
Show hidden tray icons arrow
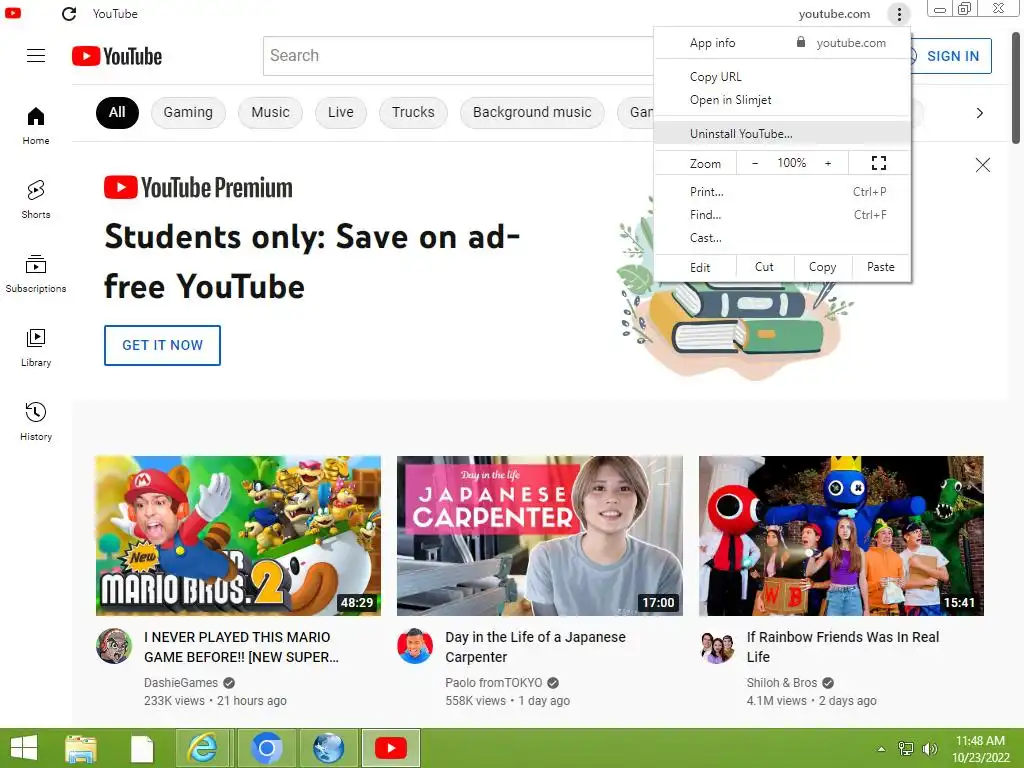coord(881,749)
